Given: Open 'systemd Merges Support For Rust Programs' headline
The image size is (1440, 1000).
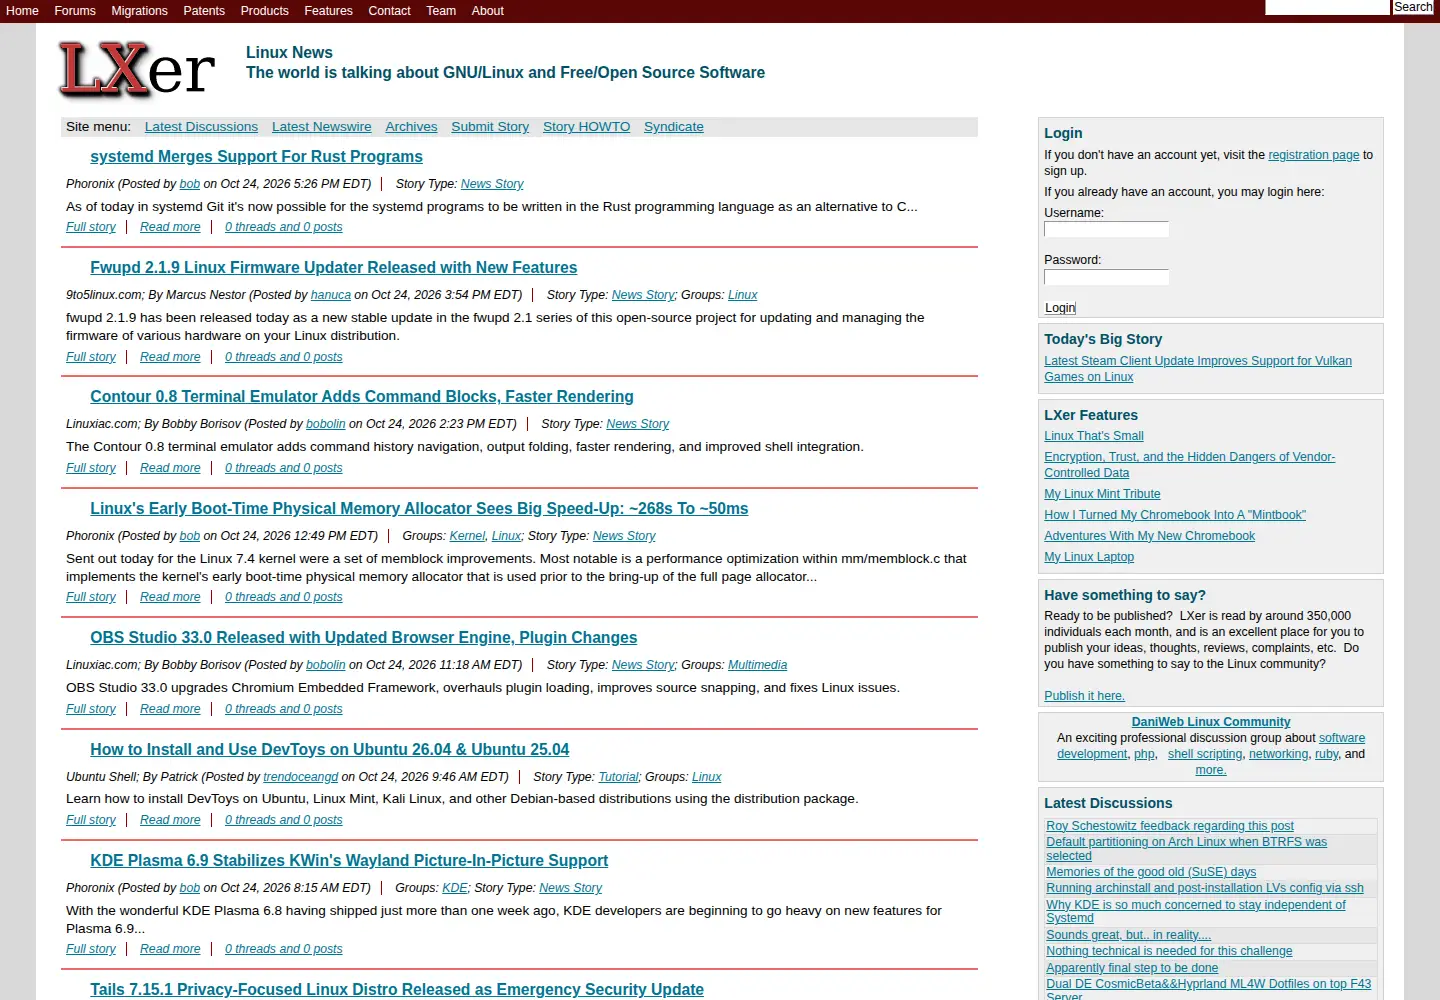Looking at the screenshot, I should click(x=256, y=157).
